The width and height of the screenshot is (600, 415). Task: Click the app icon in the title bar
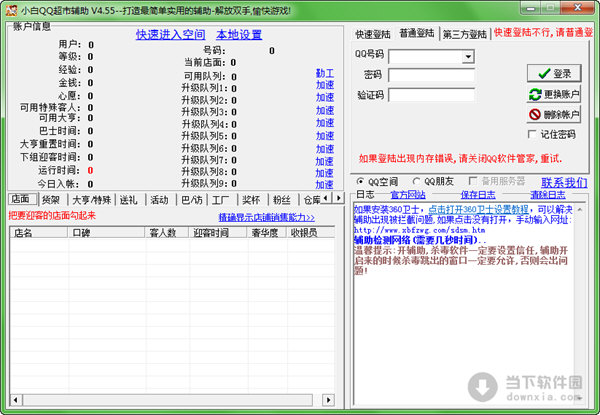pos(11,10)
